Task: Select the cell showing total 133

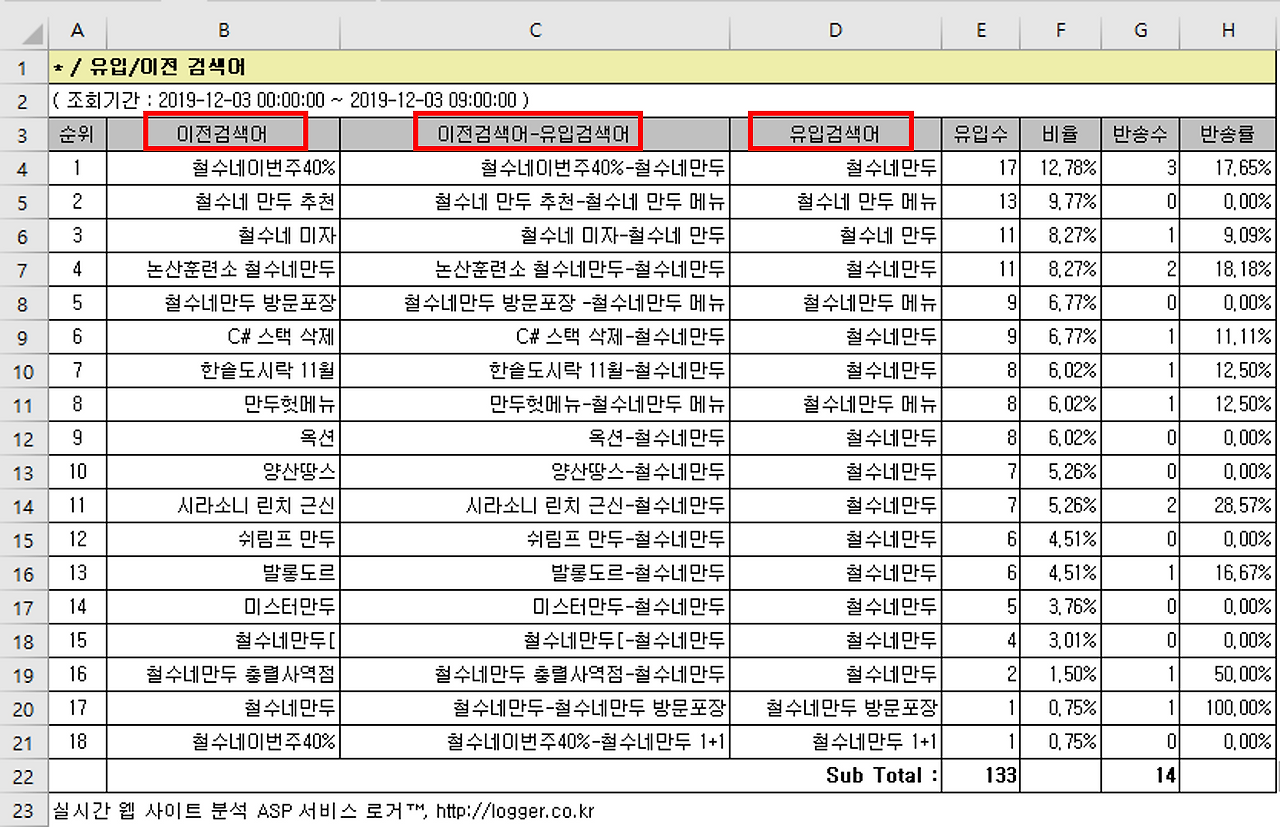Action: [981, 775]
